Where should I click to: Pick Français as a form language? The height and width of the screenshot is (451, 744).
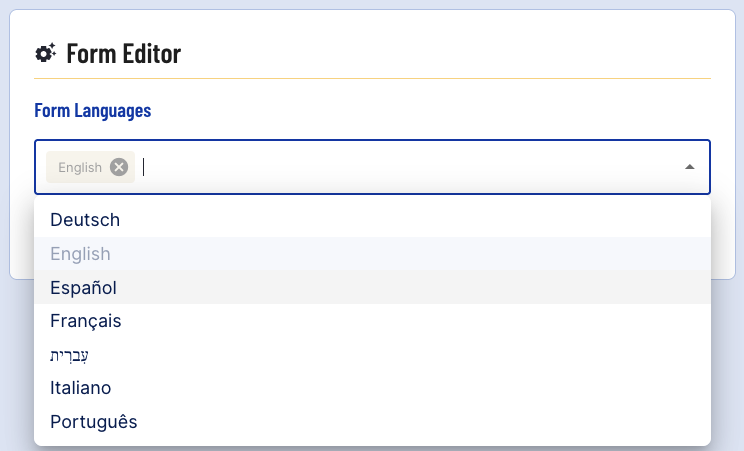pos(85,321)
